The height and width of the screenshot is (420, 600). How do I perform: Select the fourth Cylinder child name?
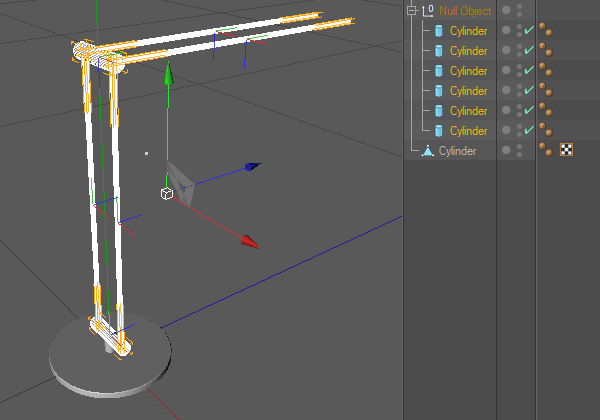468,91
